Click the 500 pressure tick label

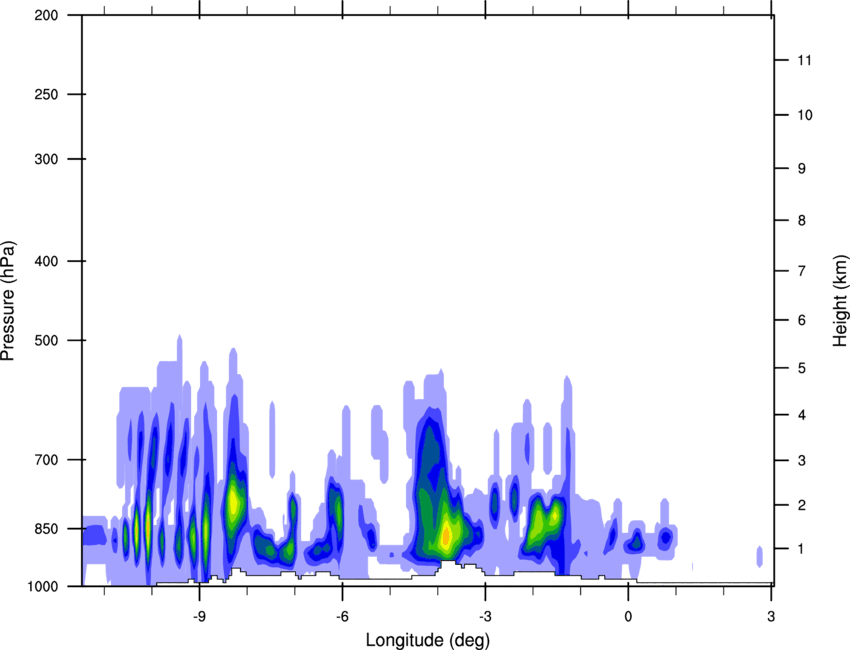pos(46,340)
